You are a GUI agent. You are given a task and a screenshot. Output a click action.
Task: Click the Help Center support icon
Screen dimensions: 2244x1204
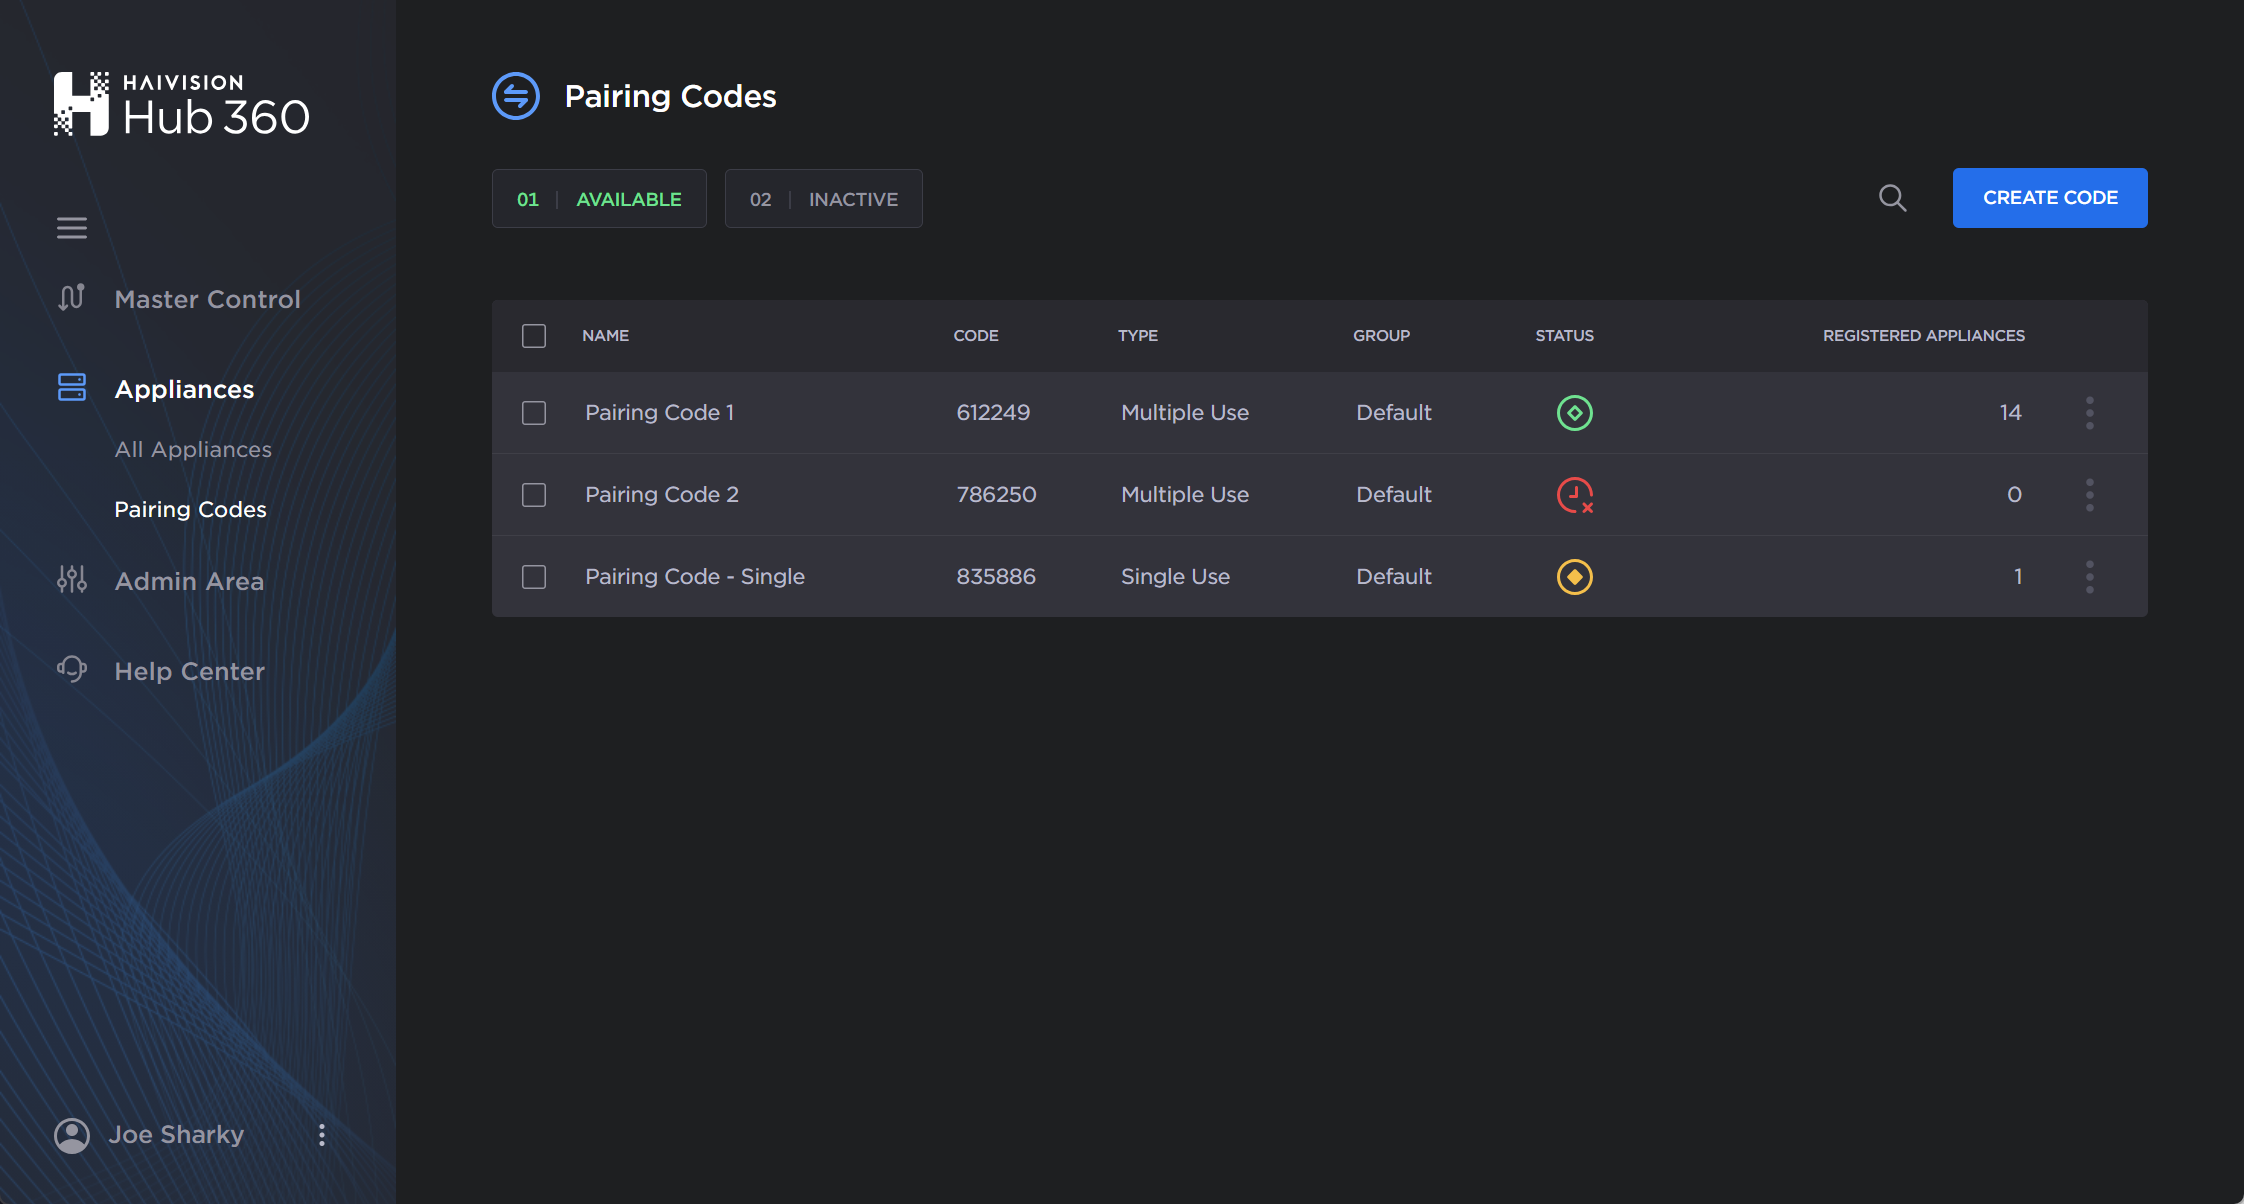point(71,671)
